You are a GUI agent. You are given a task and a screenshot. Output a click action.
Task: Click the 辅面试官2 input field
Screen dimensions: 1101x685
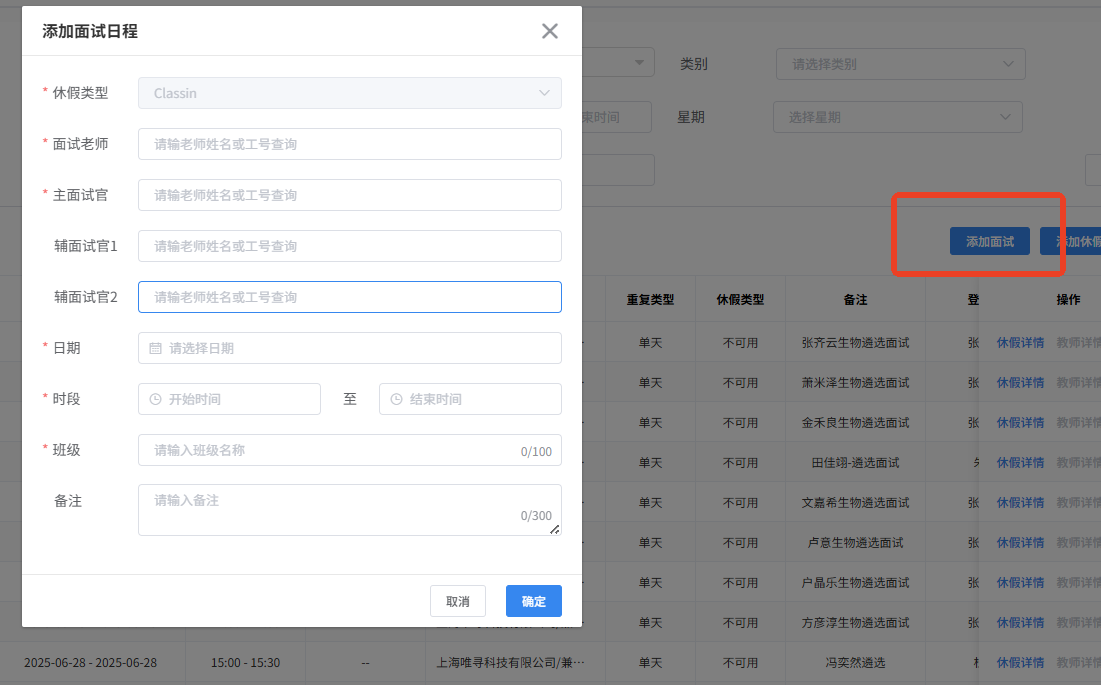pyautogui.click(x=349, y=297)
